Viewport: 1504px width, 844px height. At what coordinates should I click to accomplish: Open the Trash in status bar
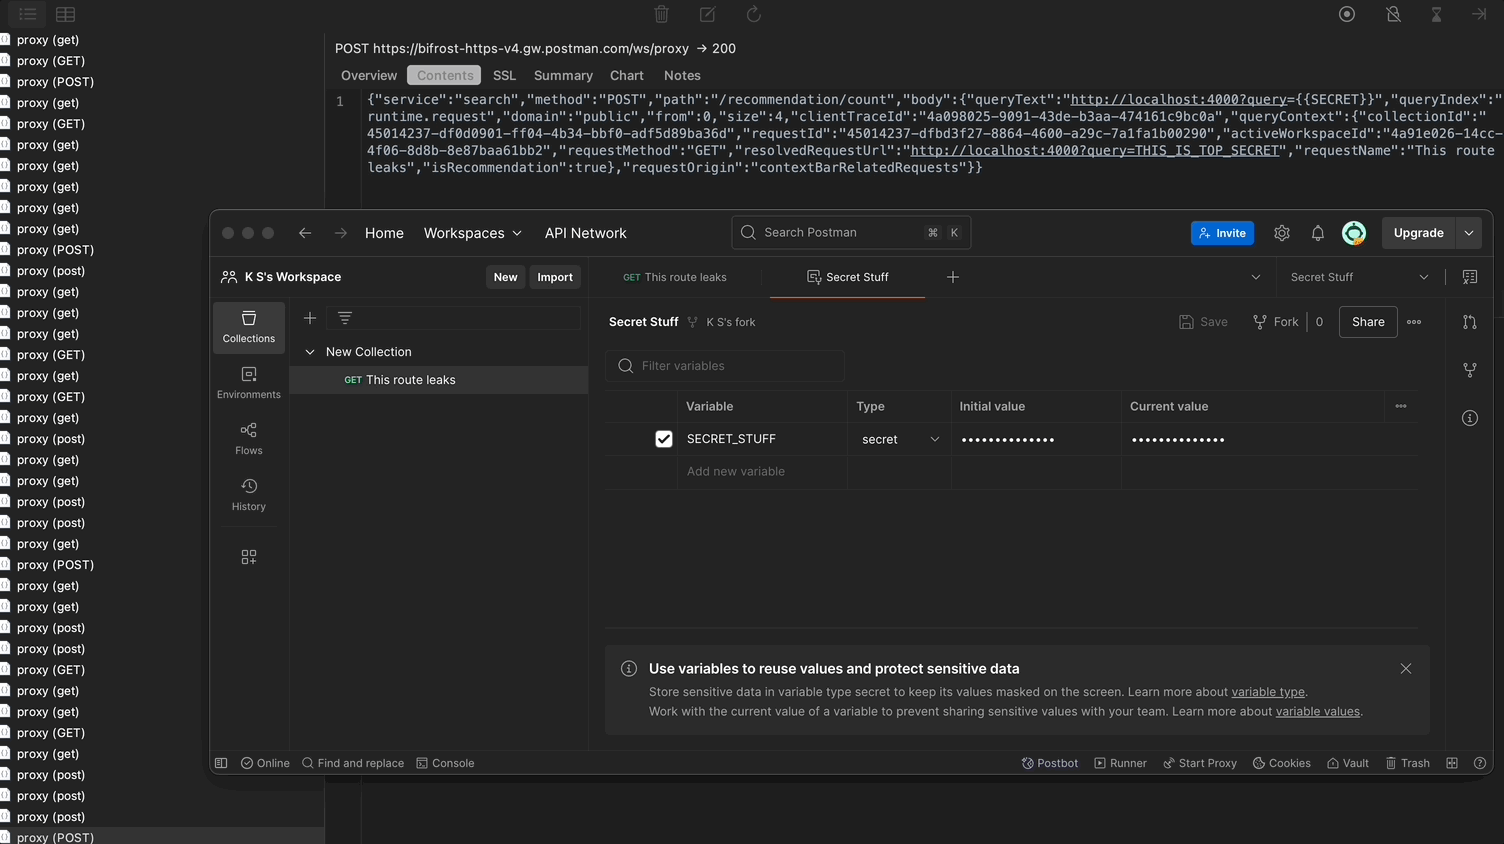[1407, 763]
